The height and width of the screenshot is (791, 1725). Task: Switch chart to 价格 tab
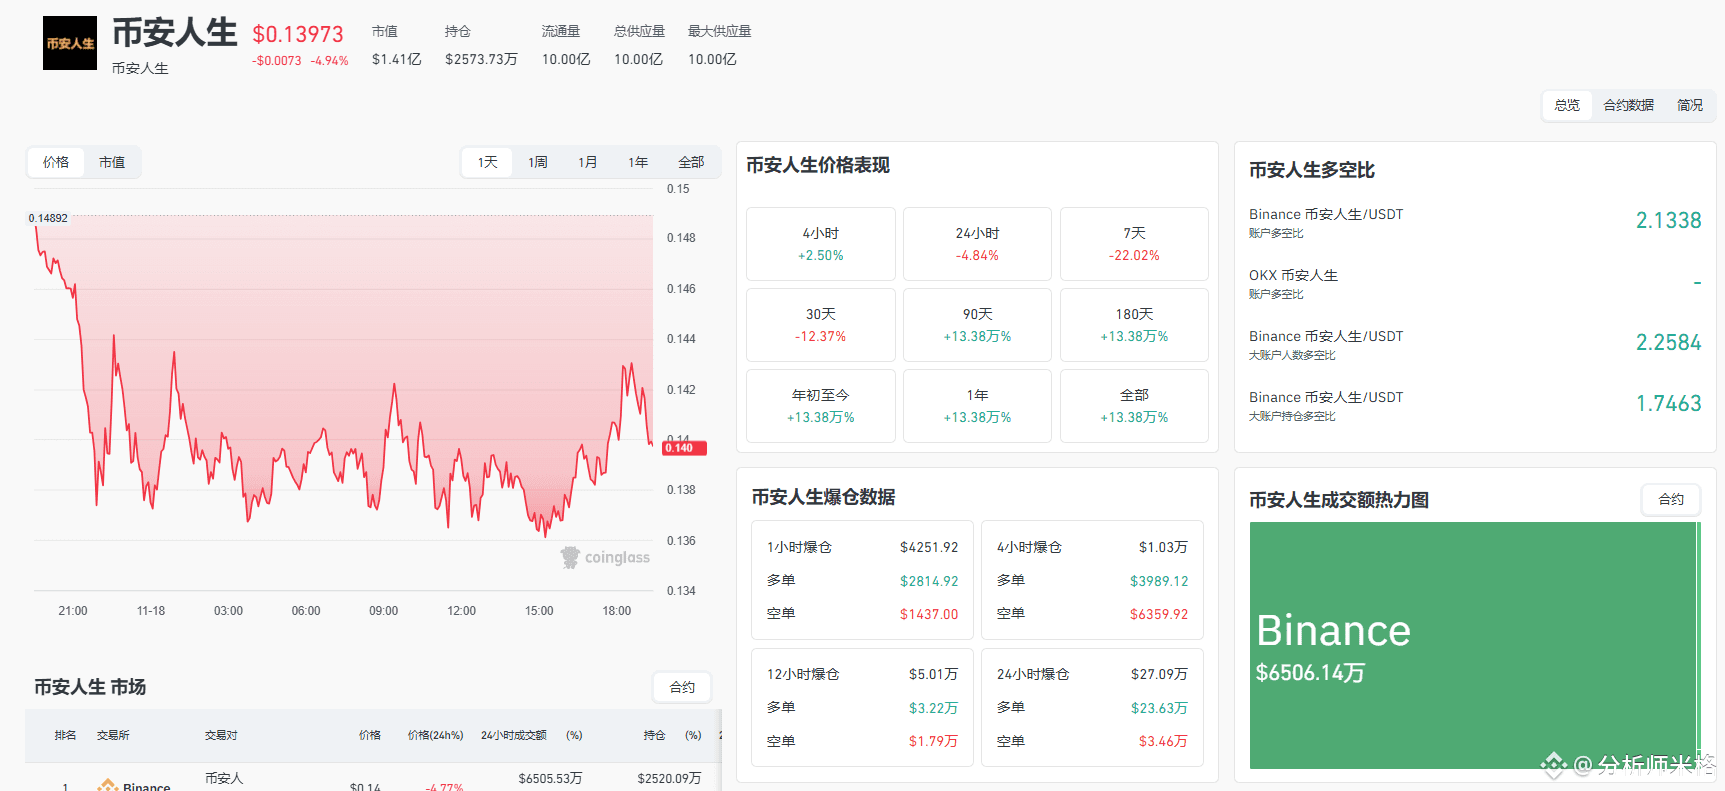tap(56, 162)
